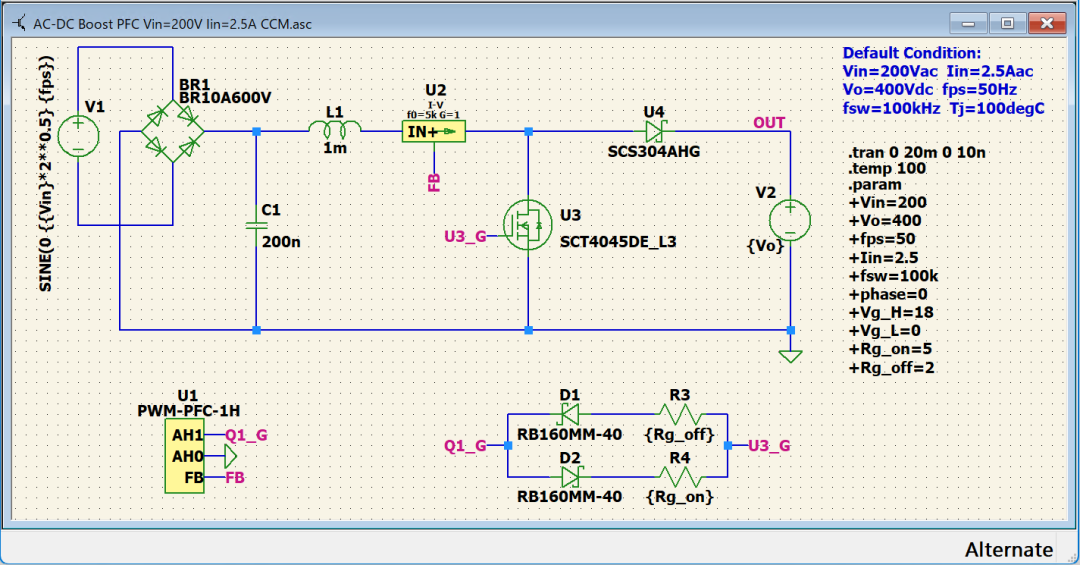Click the schematic icon in the title bar
Viewport: 1080px width, 565px height.
click(19, 23)
